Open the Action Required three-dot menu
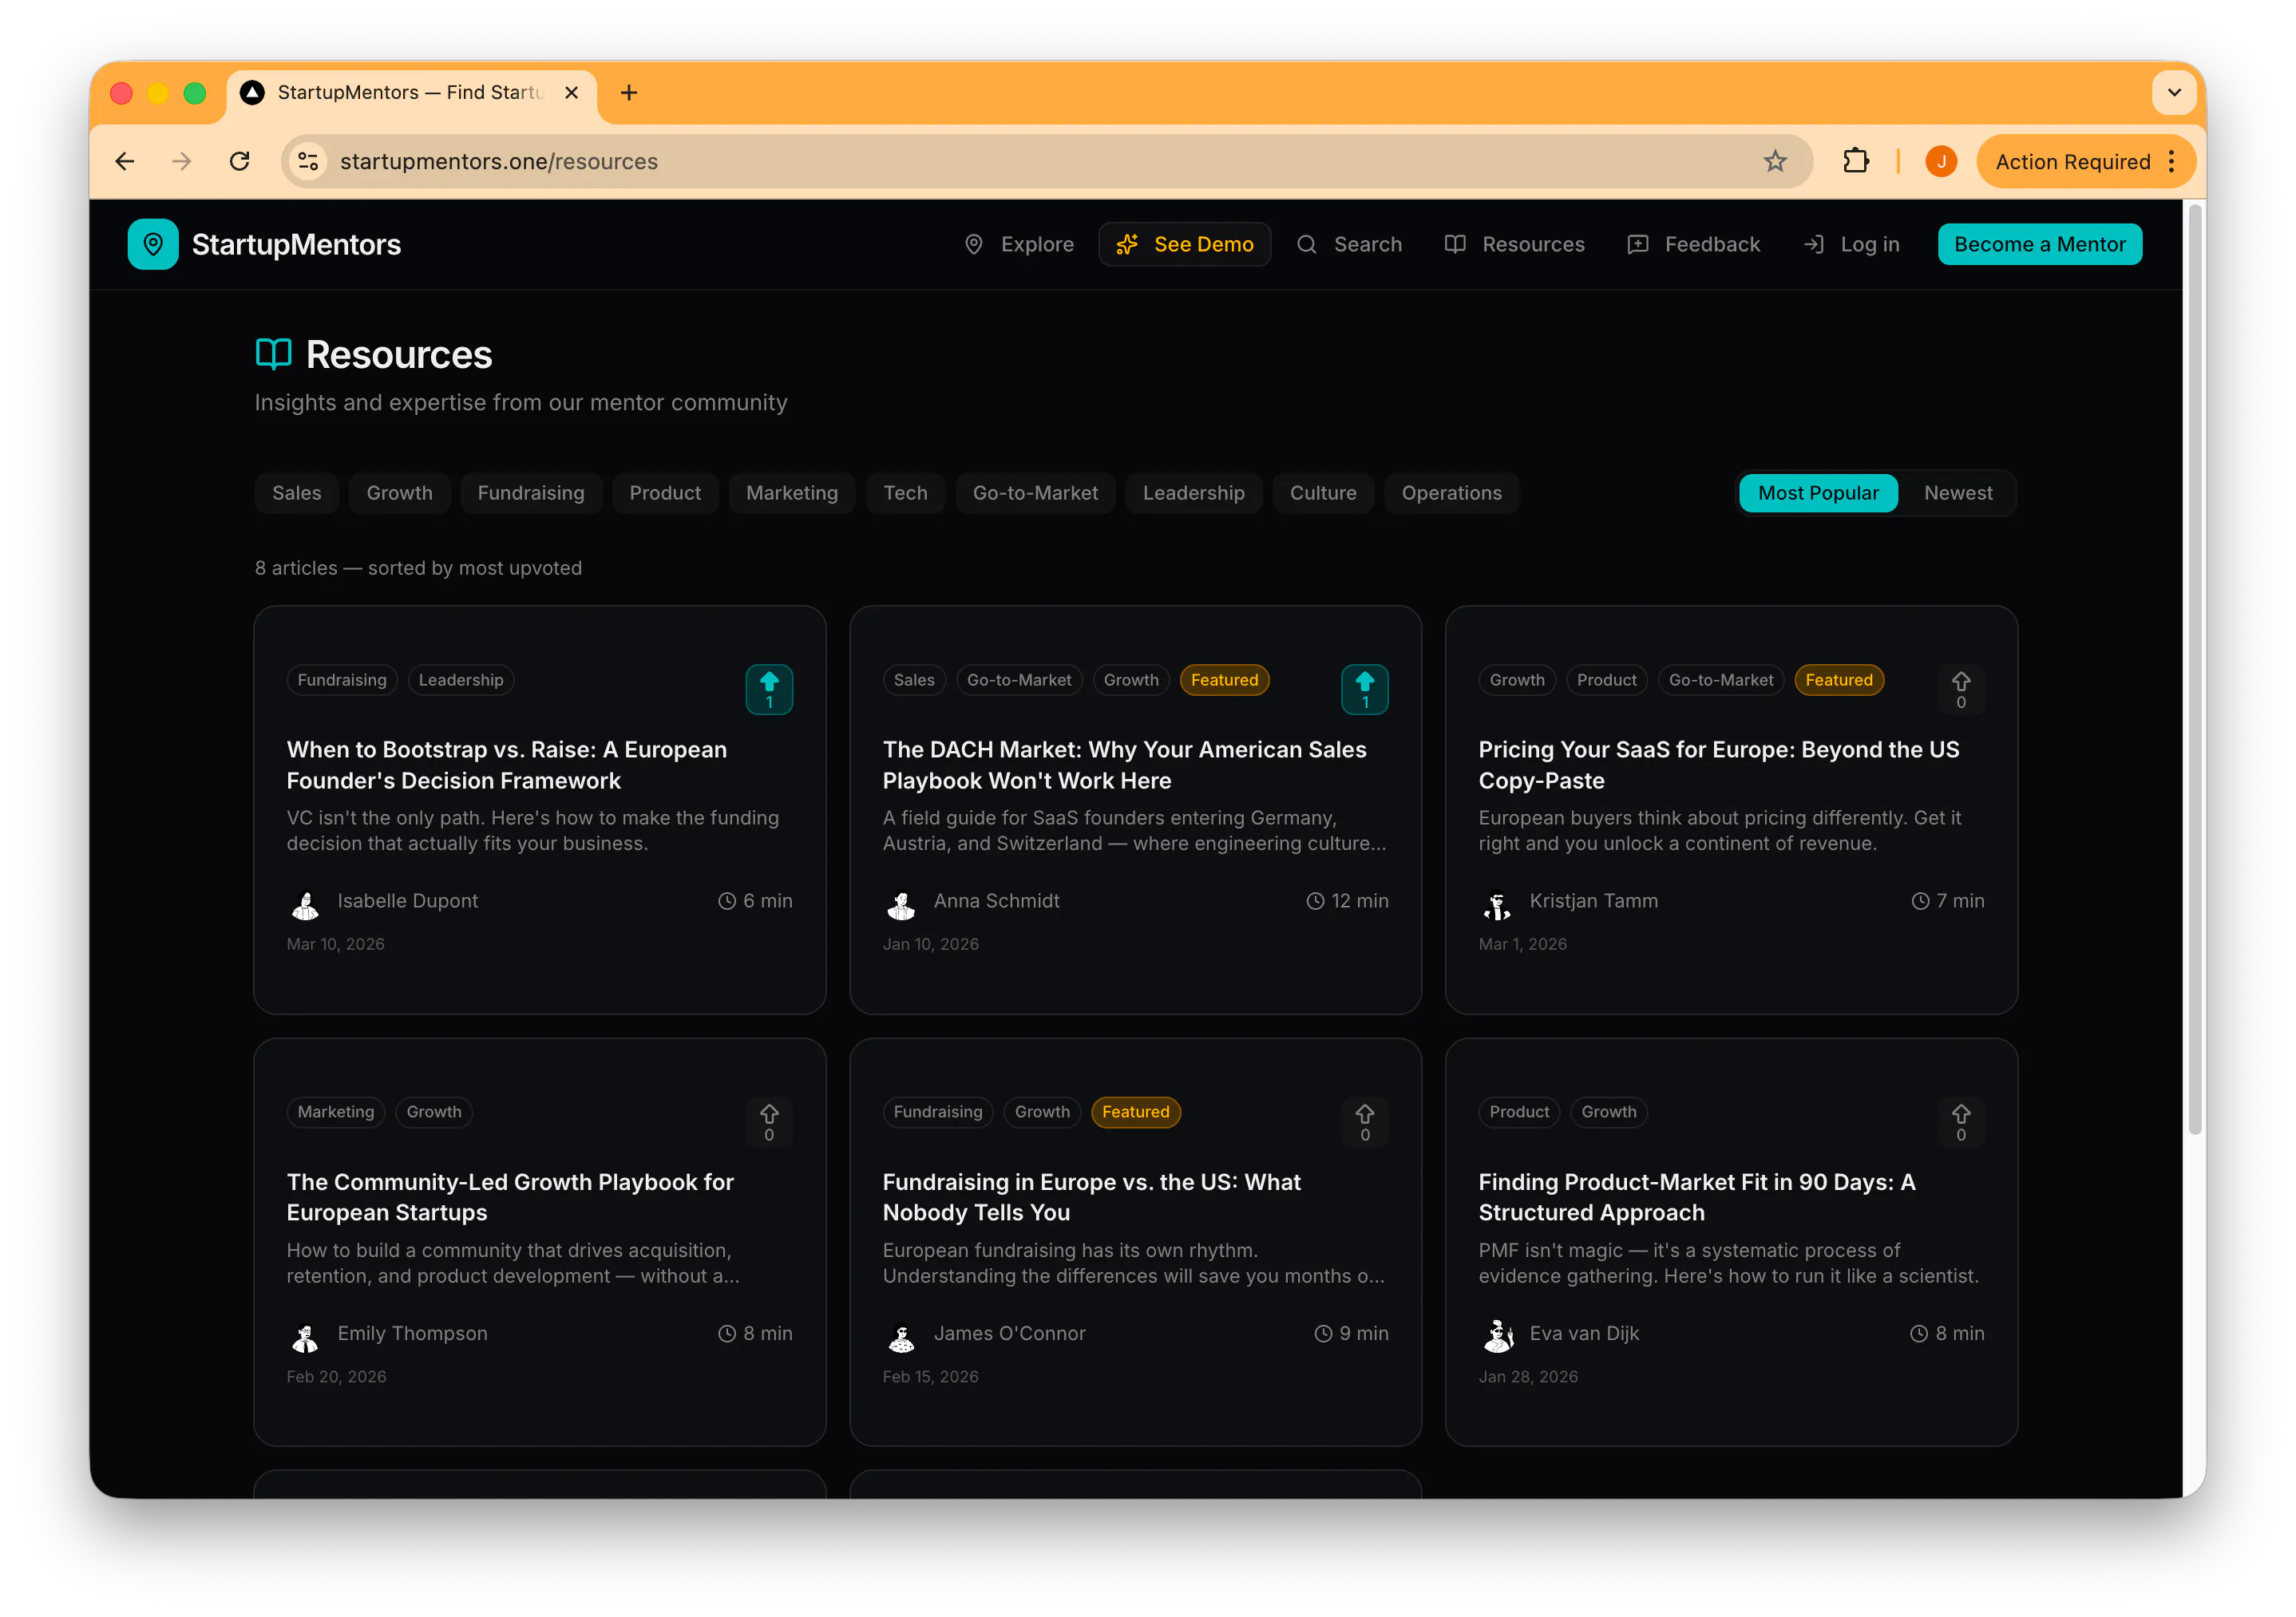Image resolution: width=2296 pixels, height=1617 pixels. click(x=2171, y=162)
